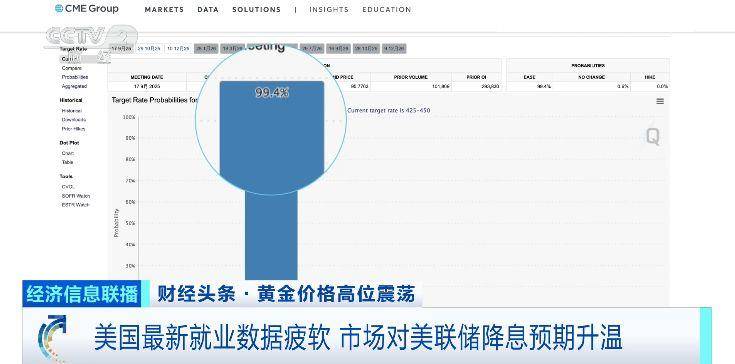This screenshot has width=735, height=364.
Task: Open Prior Hikes under Historical
Action: pyautogui.click(x=74, y=129)
